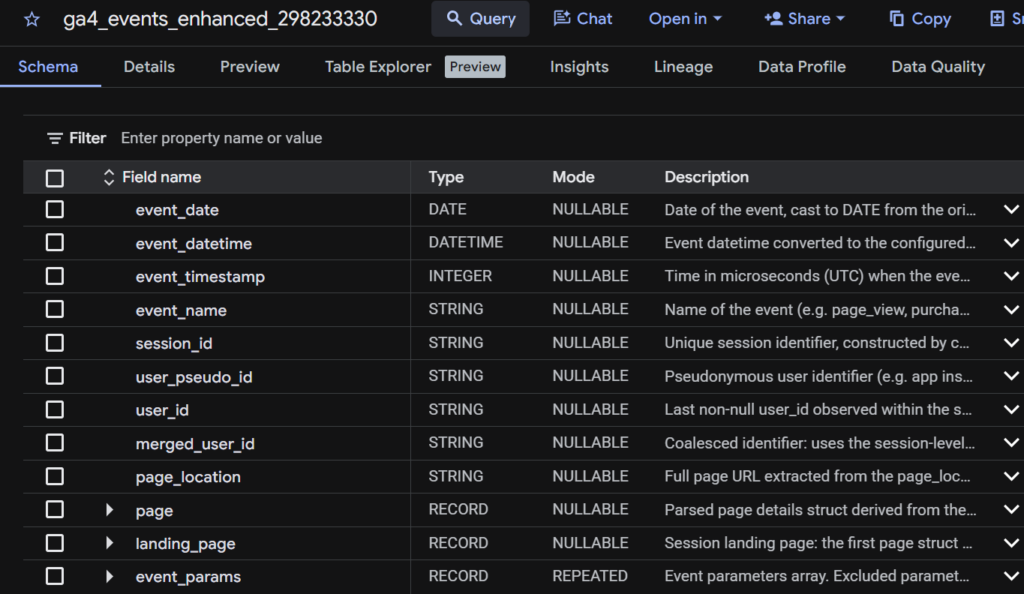Open the Data Quality tab

(x=938, y=67)
